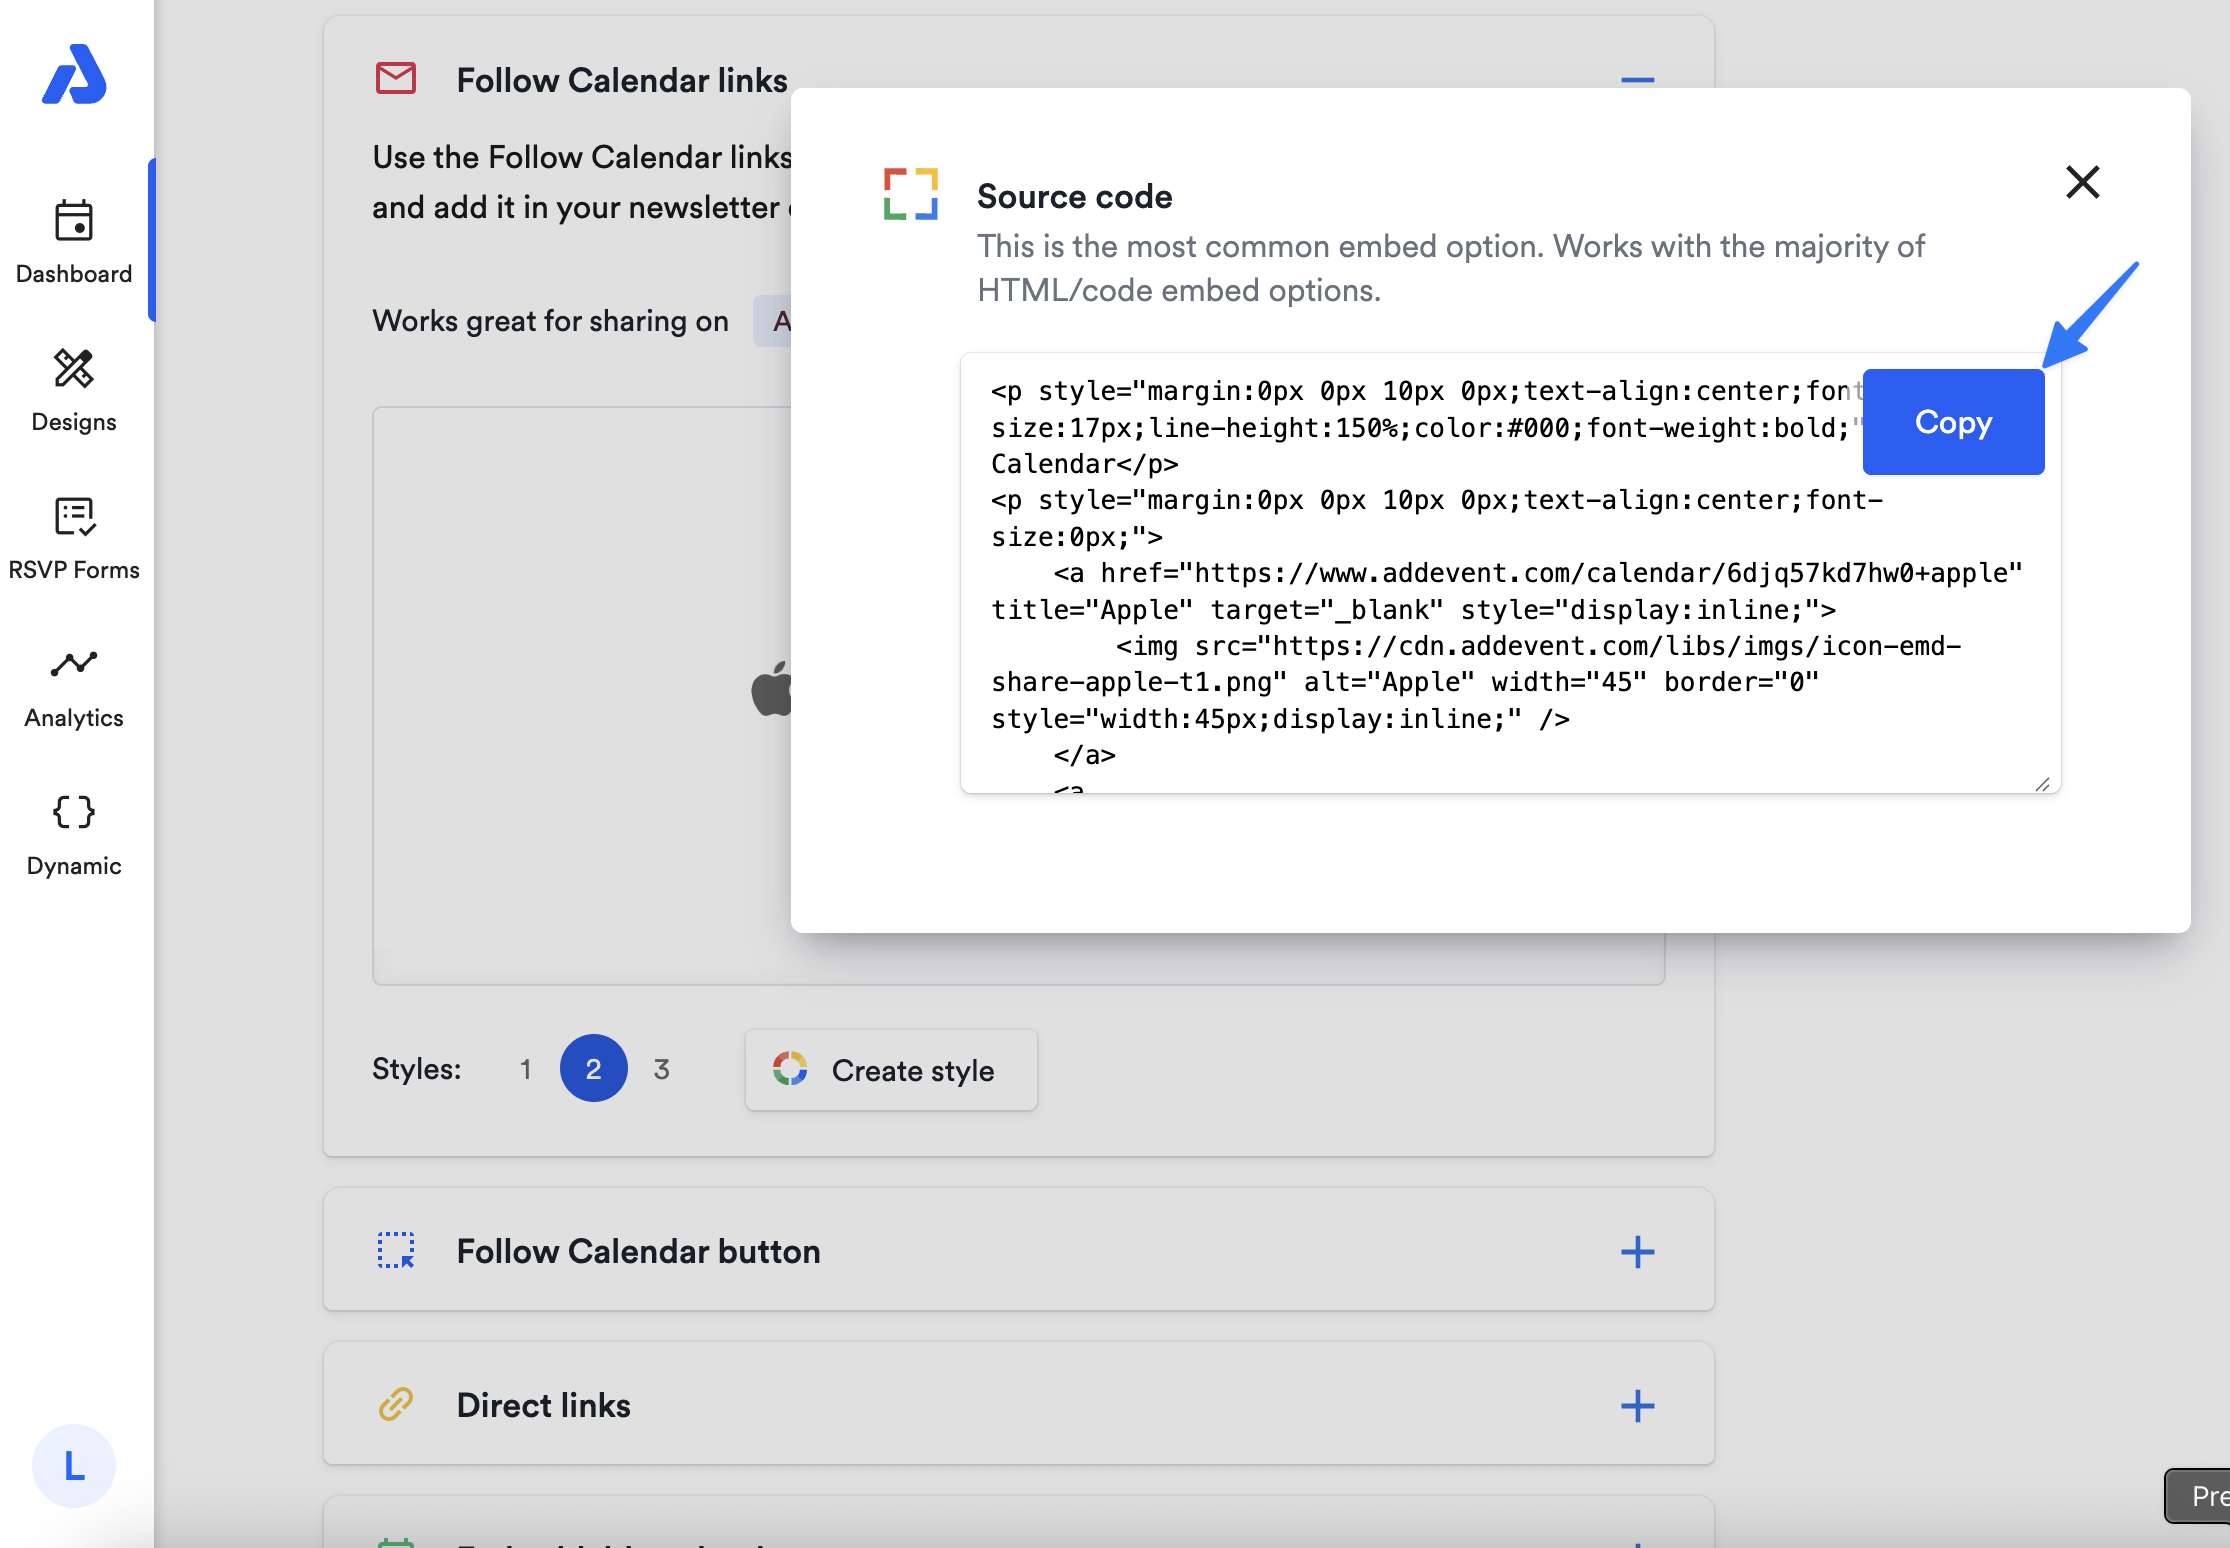Screen dimensions: 2230x1548
Task: Select style number 2
Action: (593, 1069)
